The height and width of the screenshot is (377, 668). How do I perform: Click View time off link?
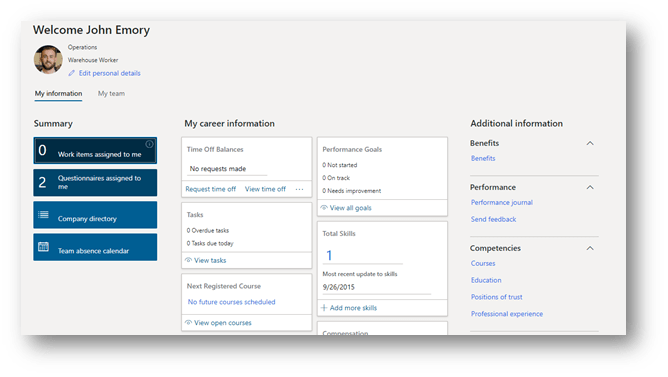pyautogui.click(x=265, y=189)
